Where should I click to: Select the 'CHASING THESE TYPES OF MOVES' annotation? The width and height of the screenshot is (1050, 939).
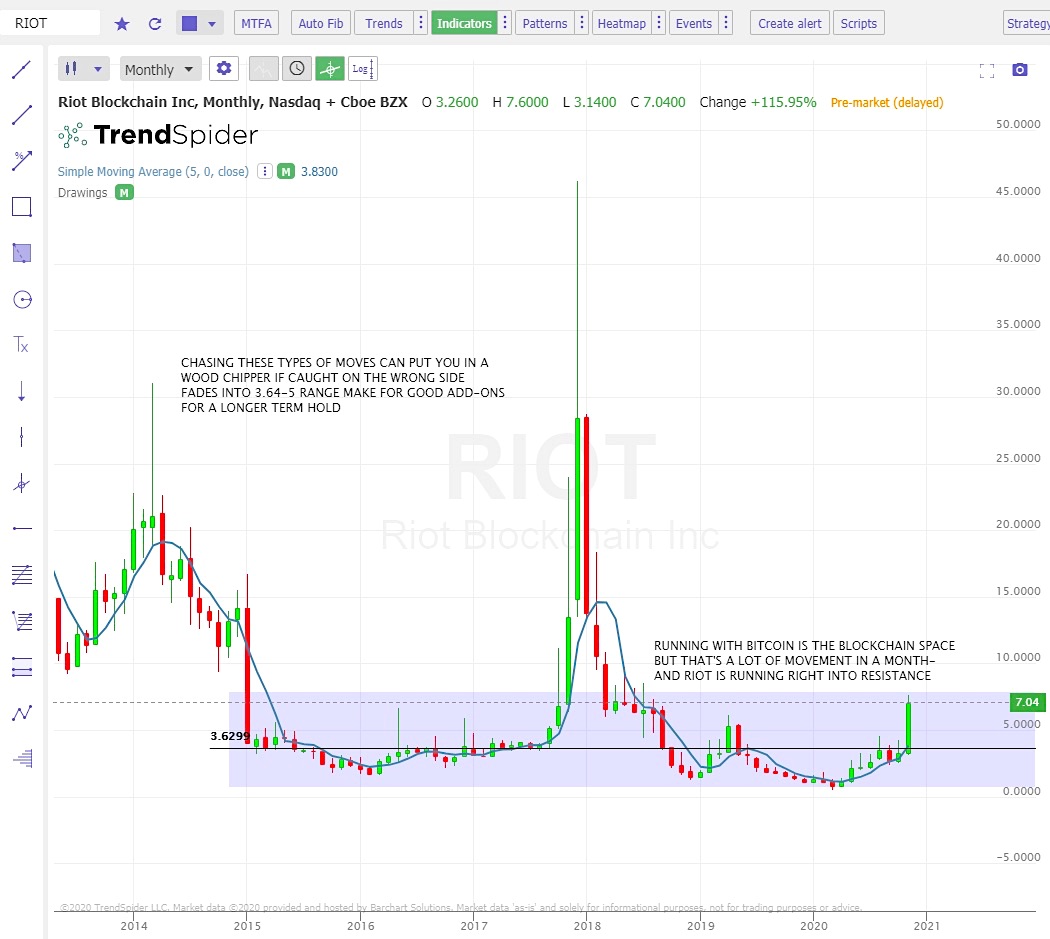click(342, 385)
